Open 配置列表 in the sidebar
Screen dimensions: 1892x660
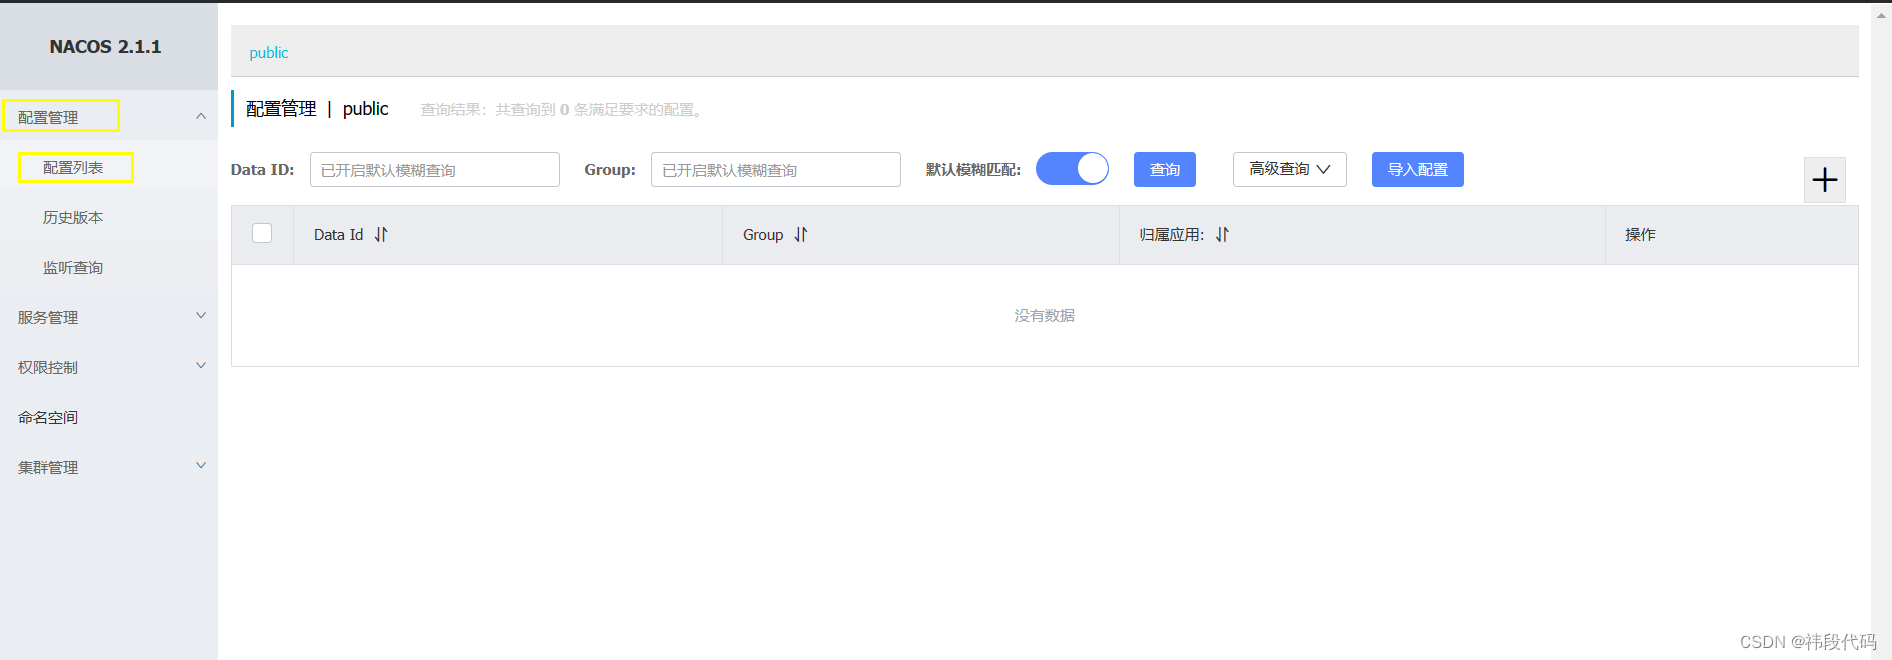coord(73,167)
